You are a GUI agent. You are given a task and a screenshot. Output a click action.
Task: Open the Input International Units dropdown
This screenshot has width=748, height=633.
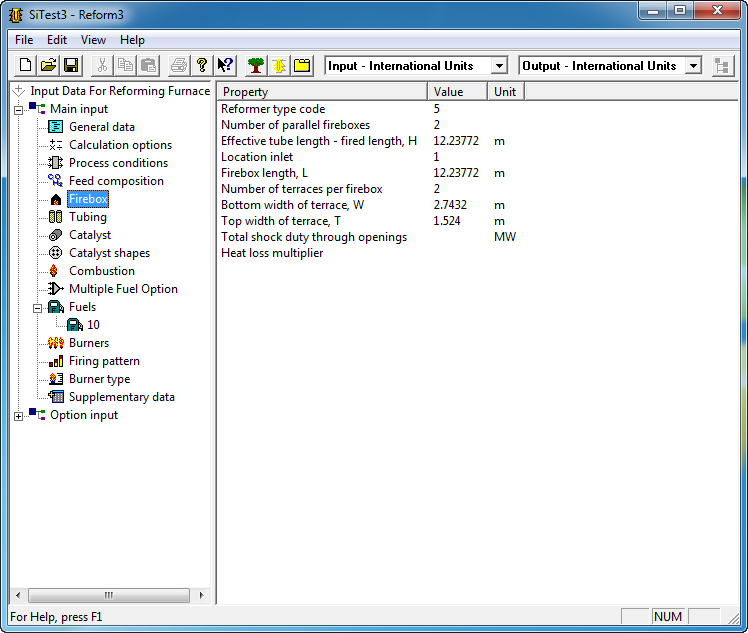point(499,65)
